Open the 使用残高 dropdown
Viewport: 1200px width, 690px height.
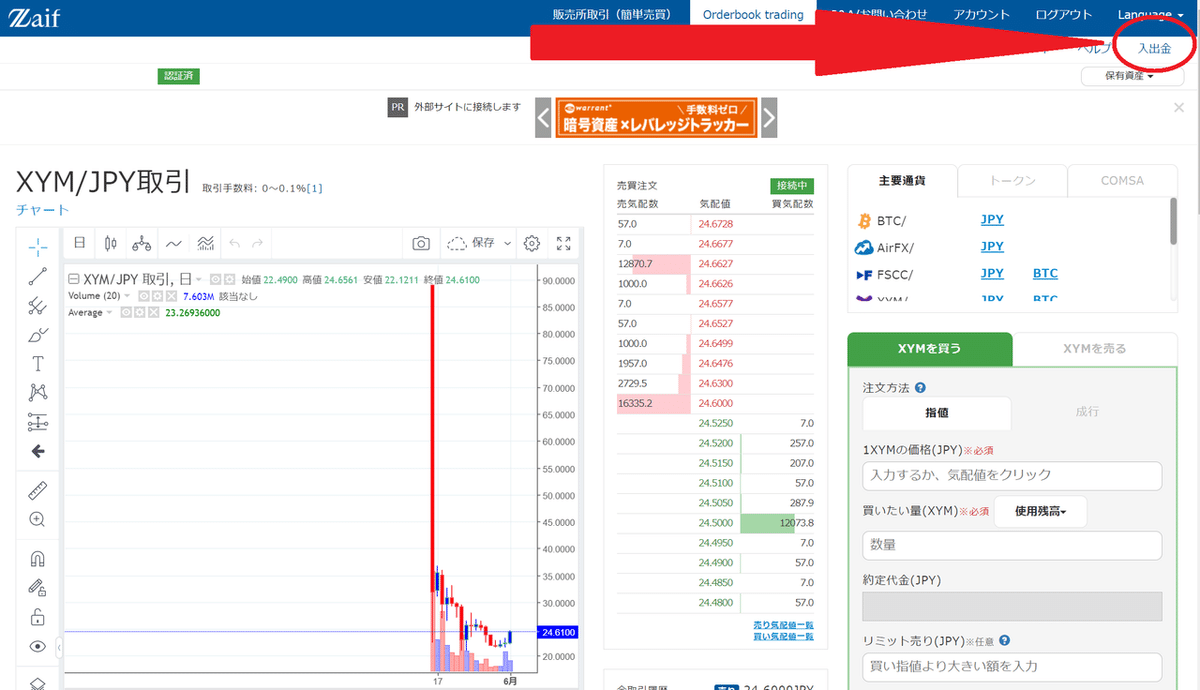click(1040, 511)
